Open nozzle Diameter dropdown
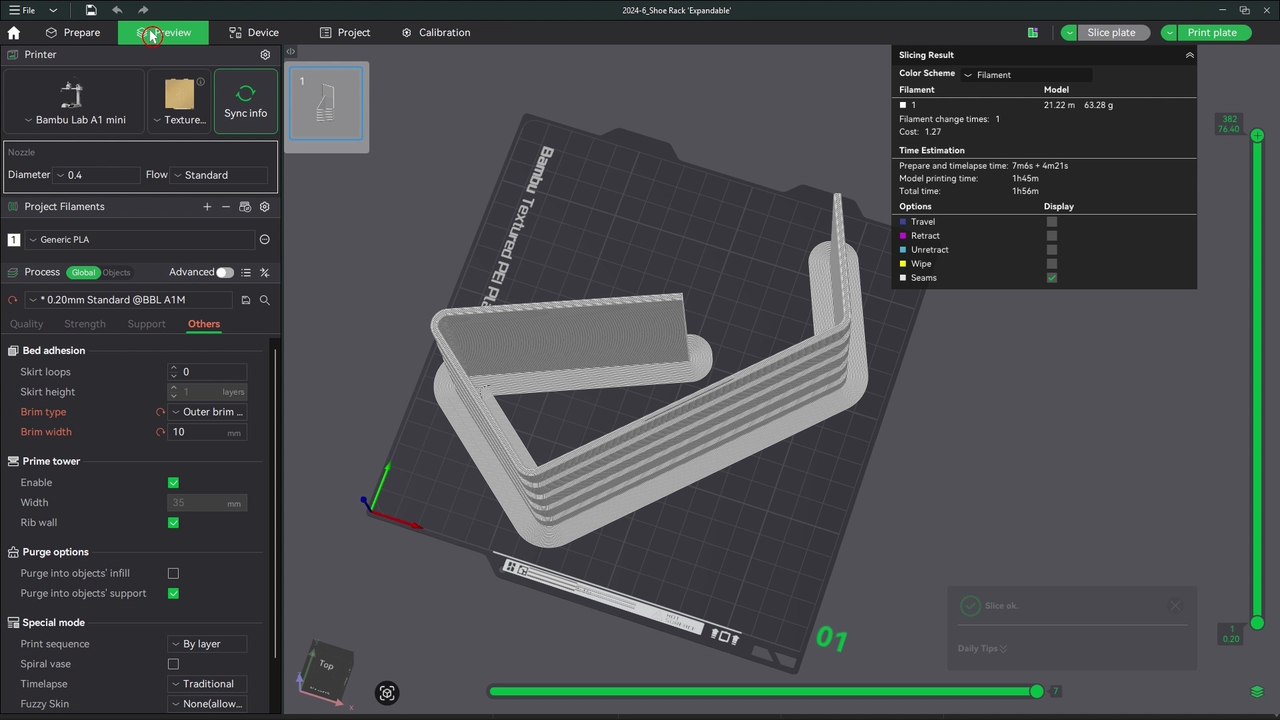The width and height of the screenshot is (1280, 720). (x=97, y=175)
